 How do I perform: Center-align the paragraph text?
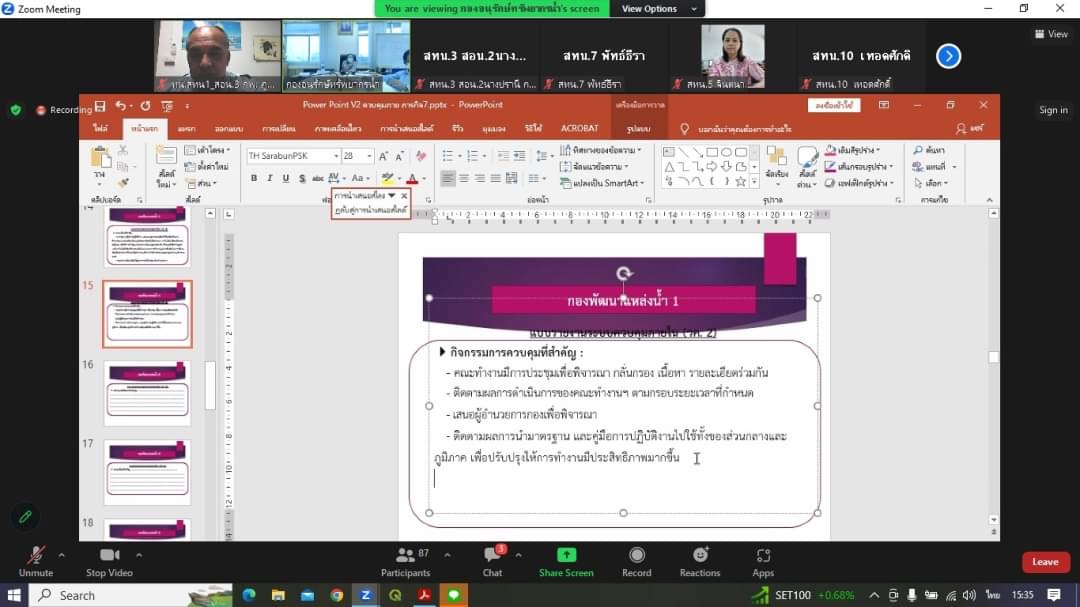coord(464,178)
